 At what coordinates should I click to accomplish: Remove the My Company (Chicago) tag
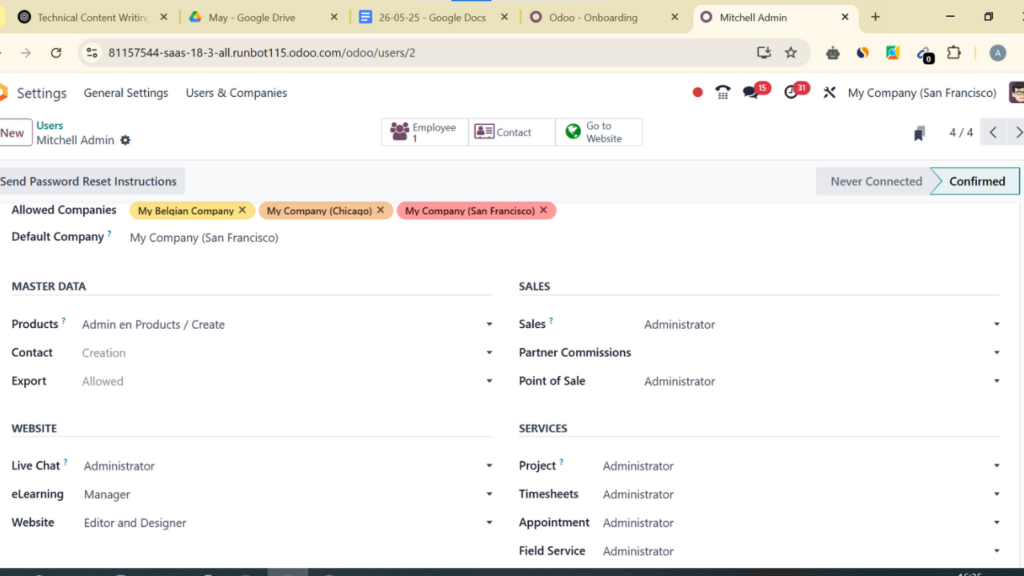(x=381, y=210)
